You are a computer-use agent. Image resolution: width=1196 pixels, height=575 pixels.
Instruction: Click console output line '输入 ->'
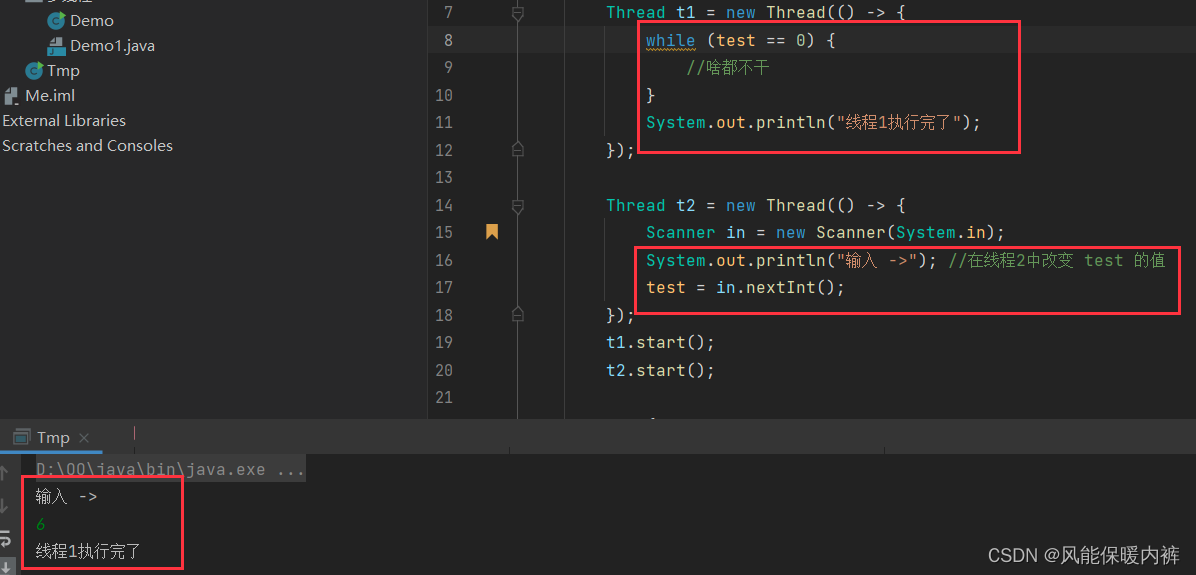pos(66,497)
